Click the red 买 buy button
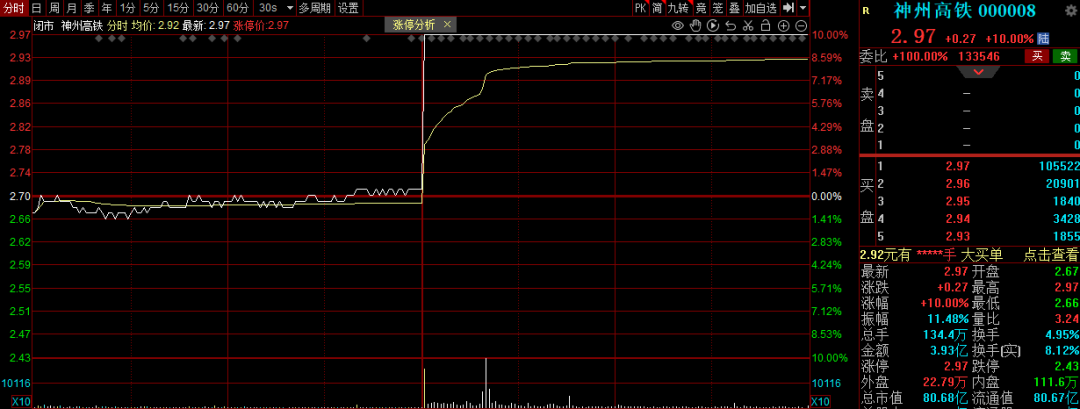The width and height of the screenshot is (1080, 409). pos(1037,57)
